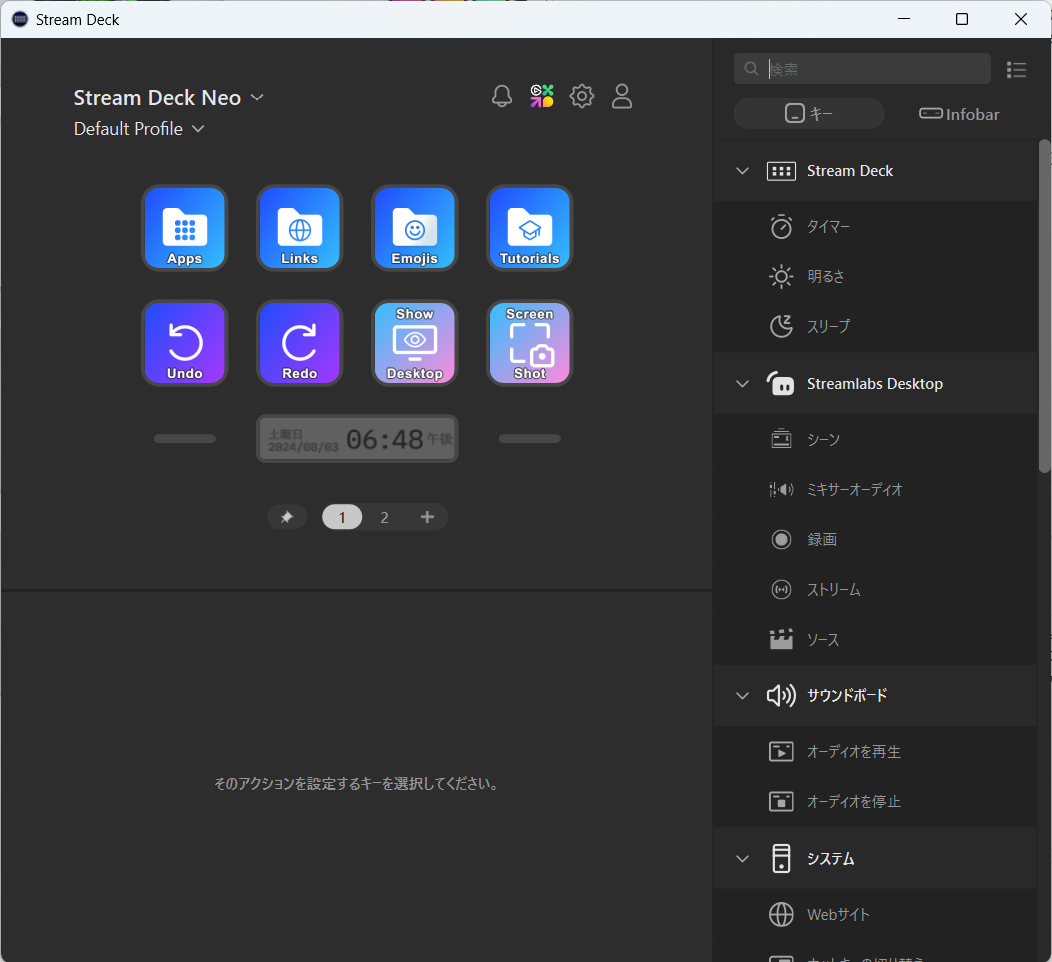Viewport: 1052px width, 962px height.
Task: Select the Emojis folder key
Action: [x=414, y=228]
